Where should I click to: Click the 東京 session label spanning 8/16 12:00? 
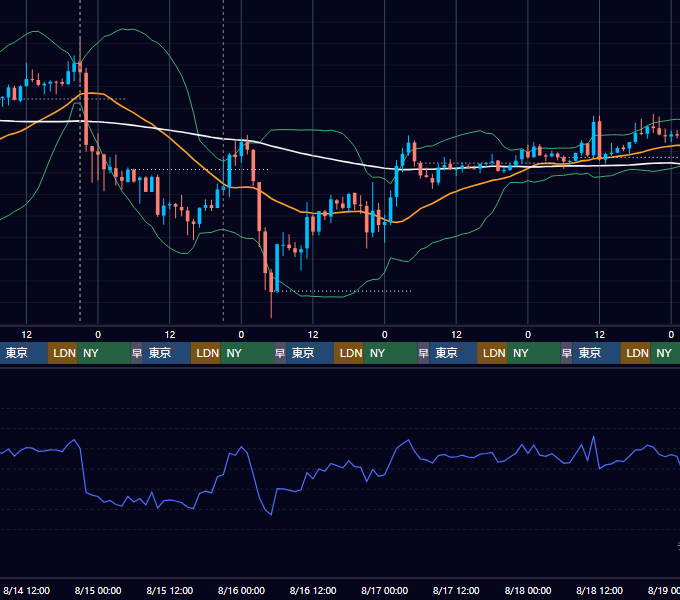[310, 353]
